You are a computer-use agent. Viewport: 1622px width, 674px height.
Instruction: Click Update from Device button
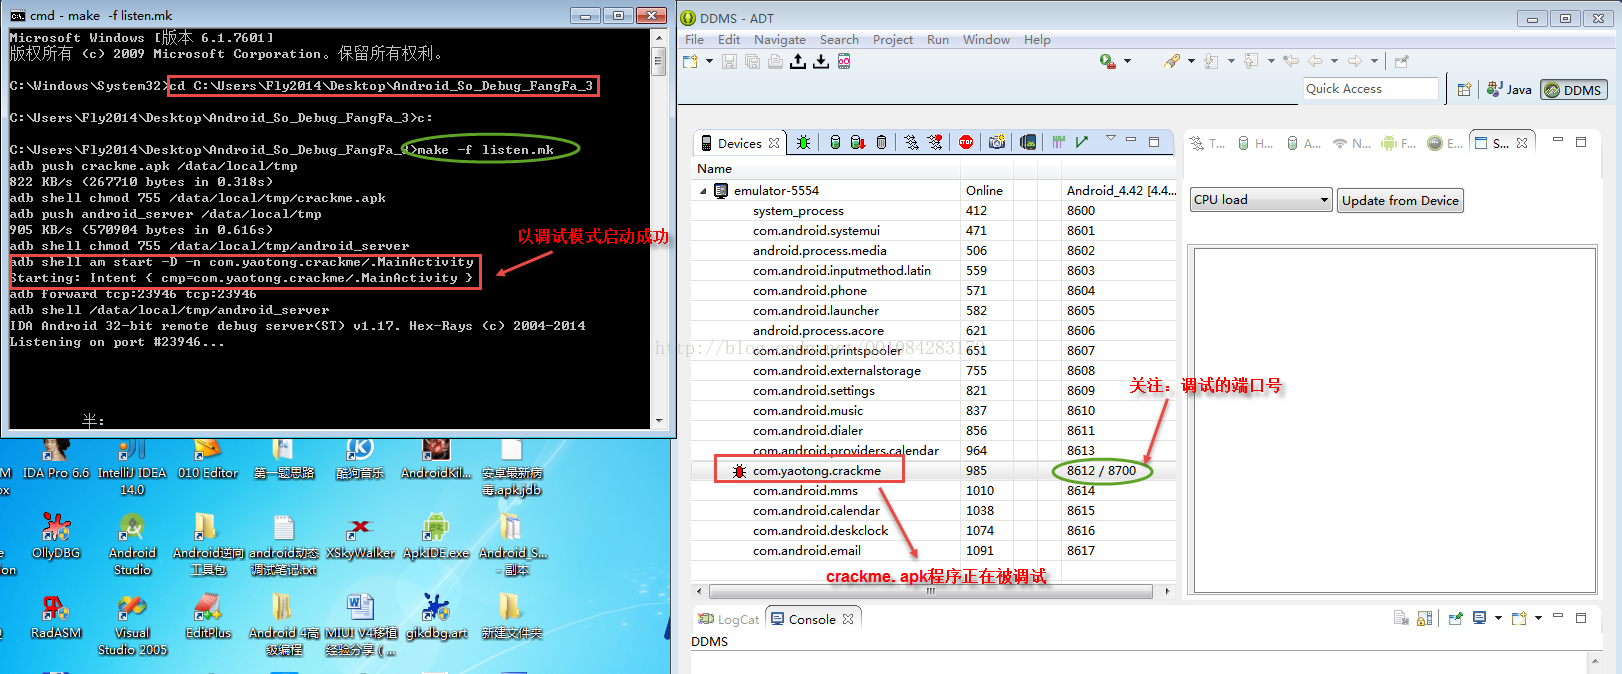1400,200
